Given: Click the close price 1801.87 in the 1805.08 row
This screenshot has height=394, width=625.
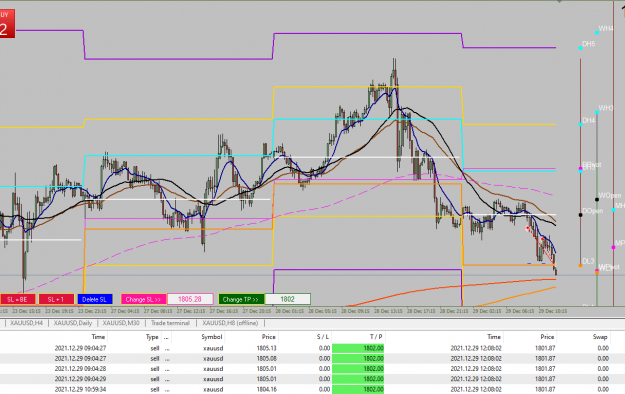Looking at the screenshot, I should coord(545,359).
